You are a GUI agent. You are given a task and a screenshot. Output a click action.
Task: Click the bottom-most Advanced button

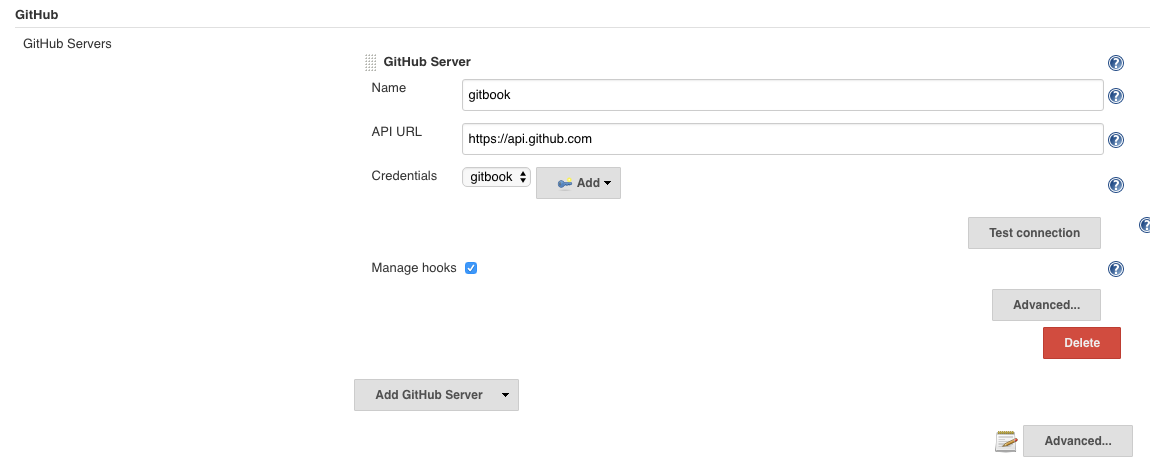click(1077, 441)
